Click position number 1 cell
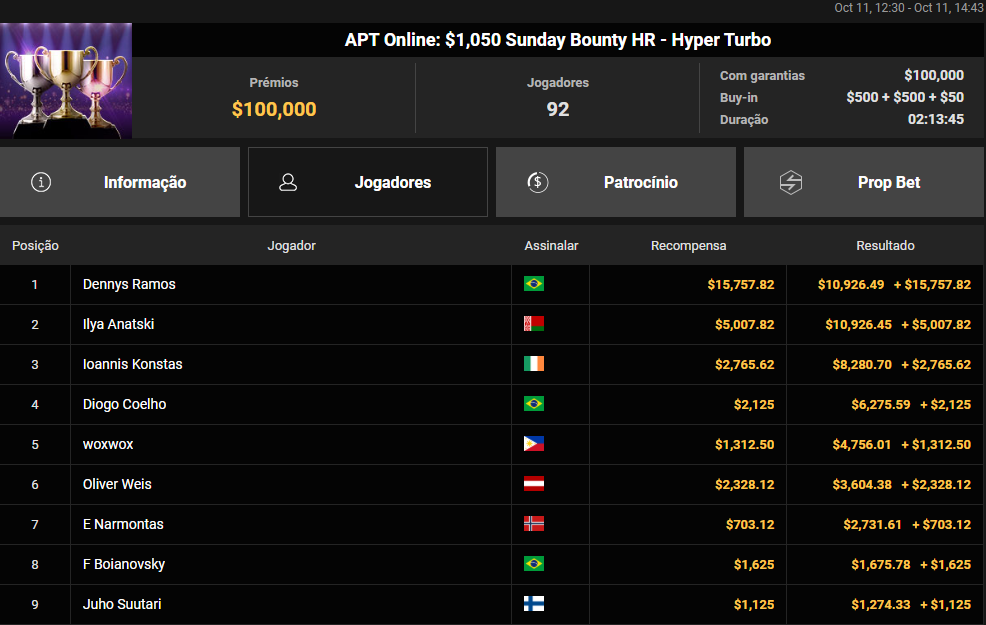This screenshot has width=986, height=625. [x=35, y=285]
